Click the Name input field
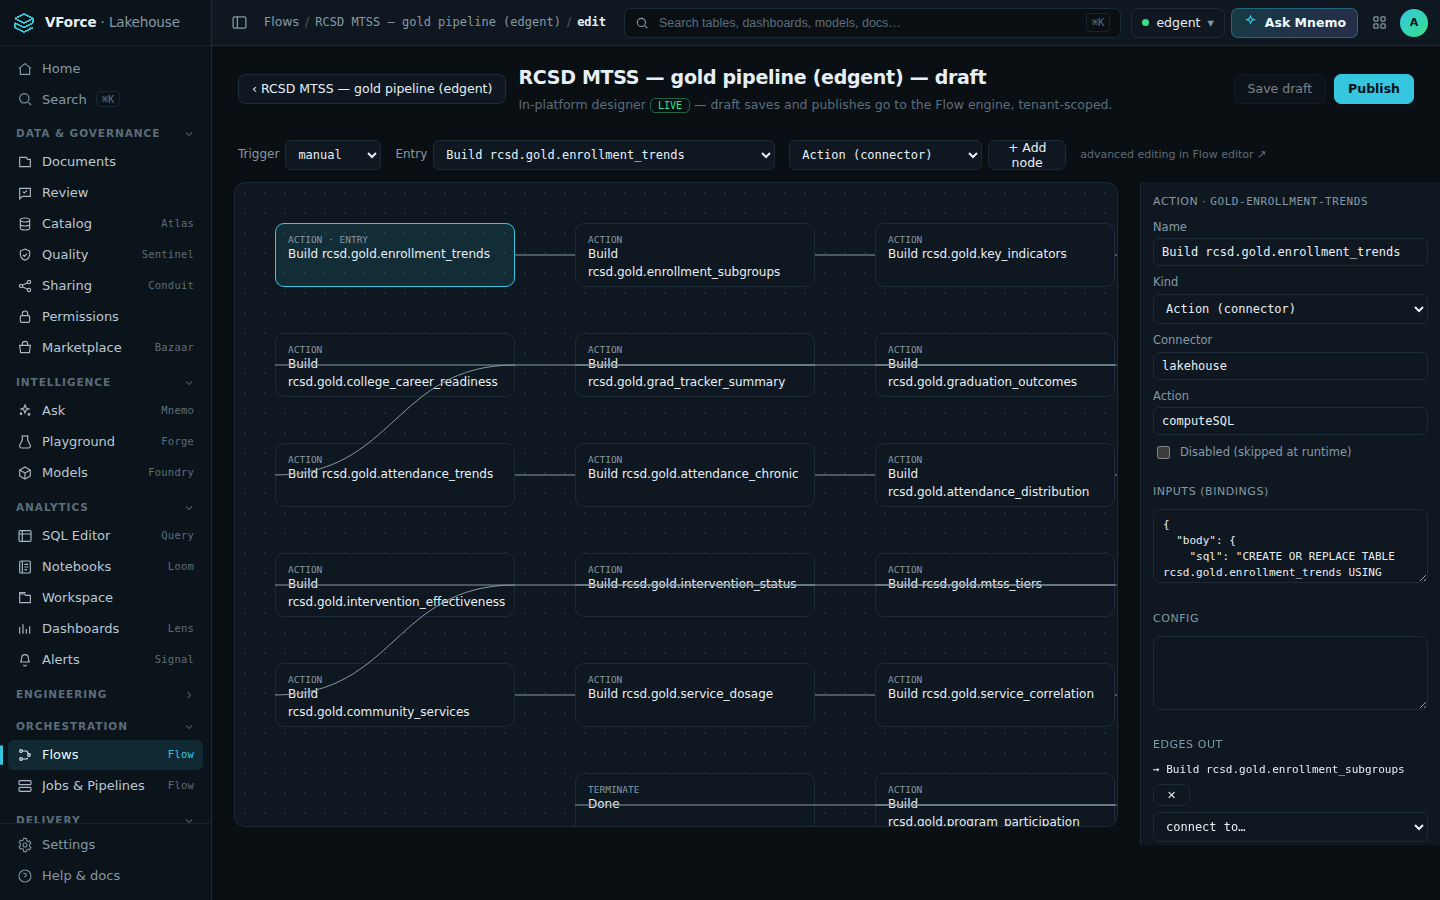Image resolution: width=1440 pixels, height=900 pixels. (x=1290, y=252)
